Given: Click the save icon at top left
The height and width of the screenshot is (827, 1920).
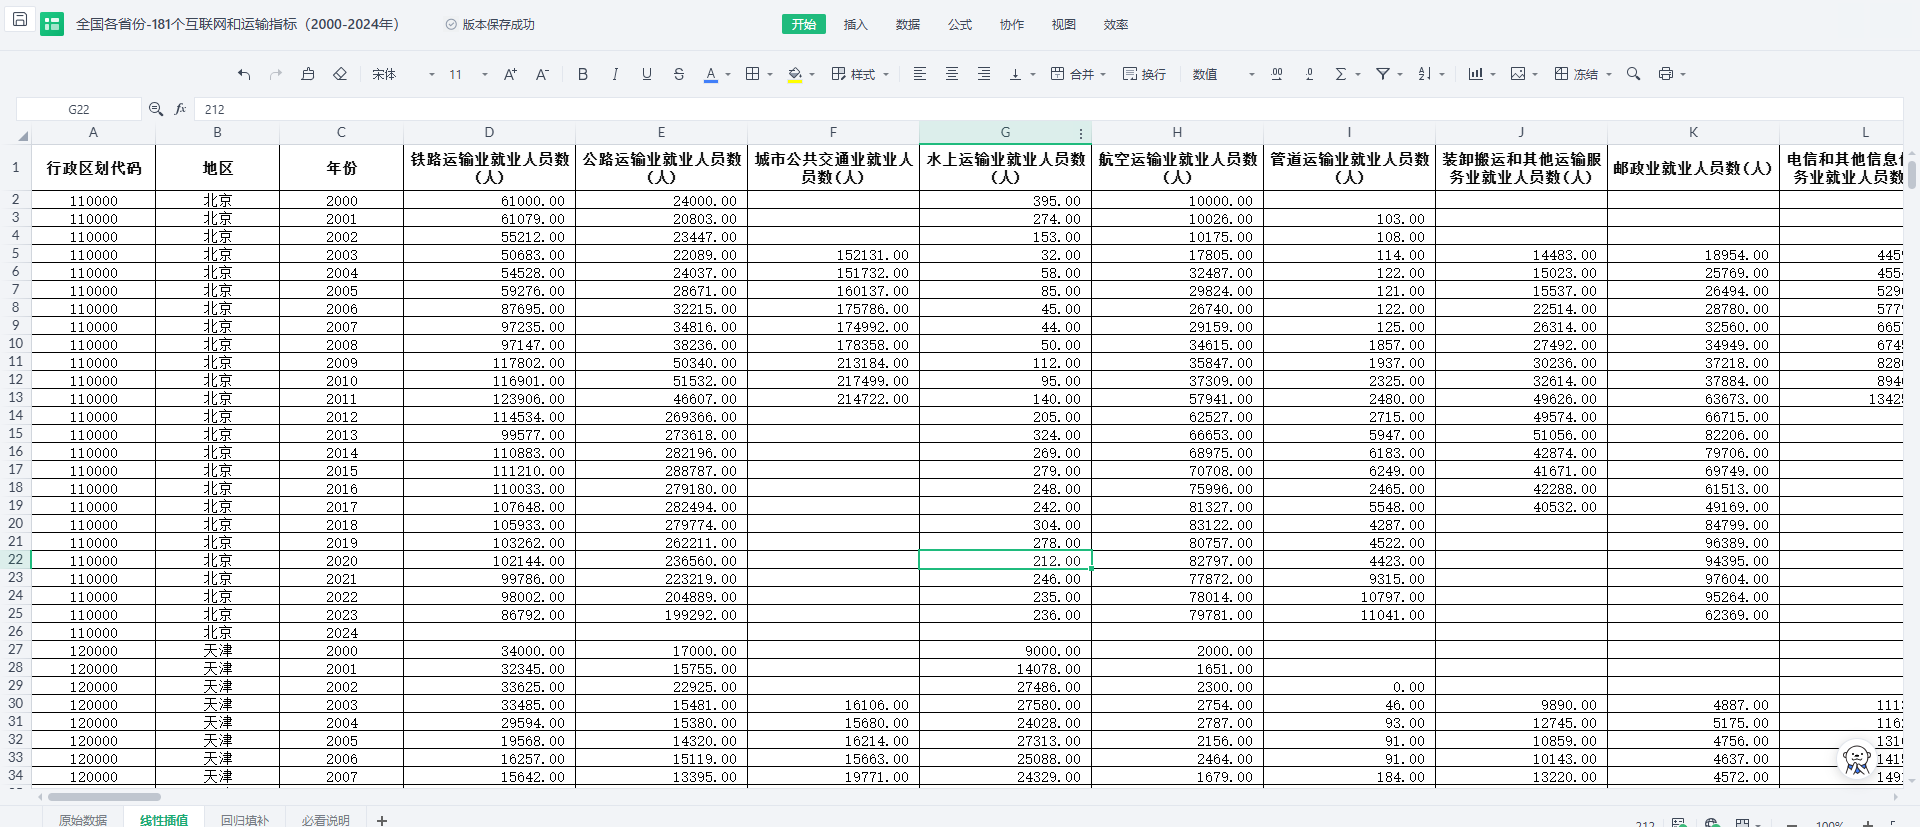Looking at the screenshot, I should (x=20, y=20).
